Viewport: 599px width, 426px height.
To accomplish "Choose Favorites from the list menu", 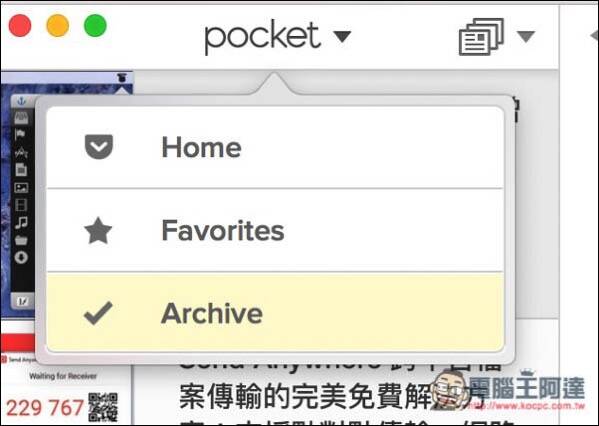I will [275, 230].
